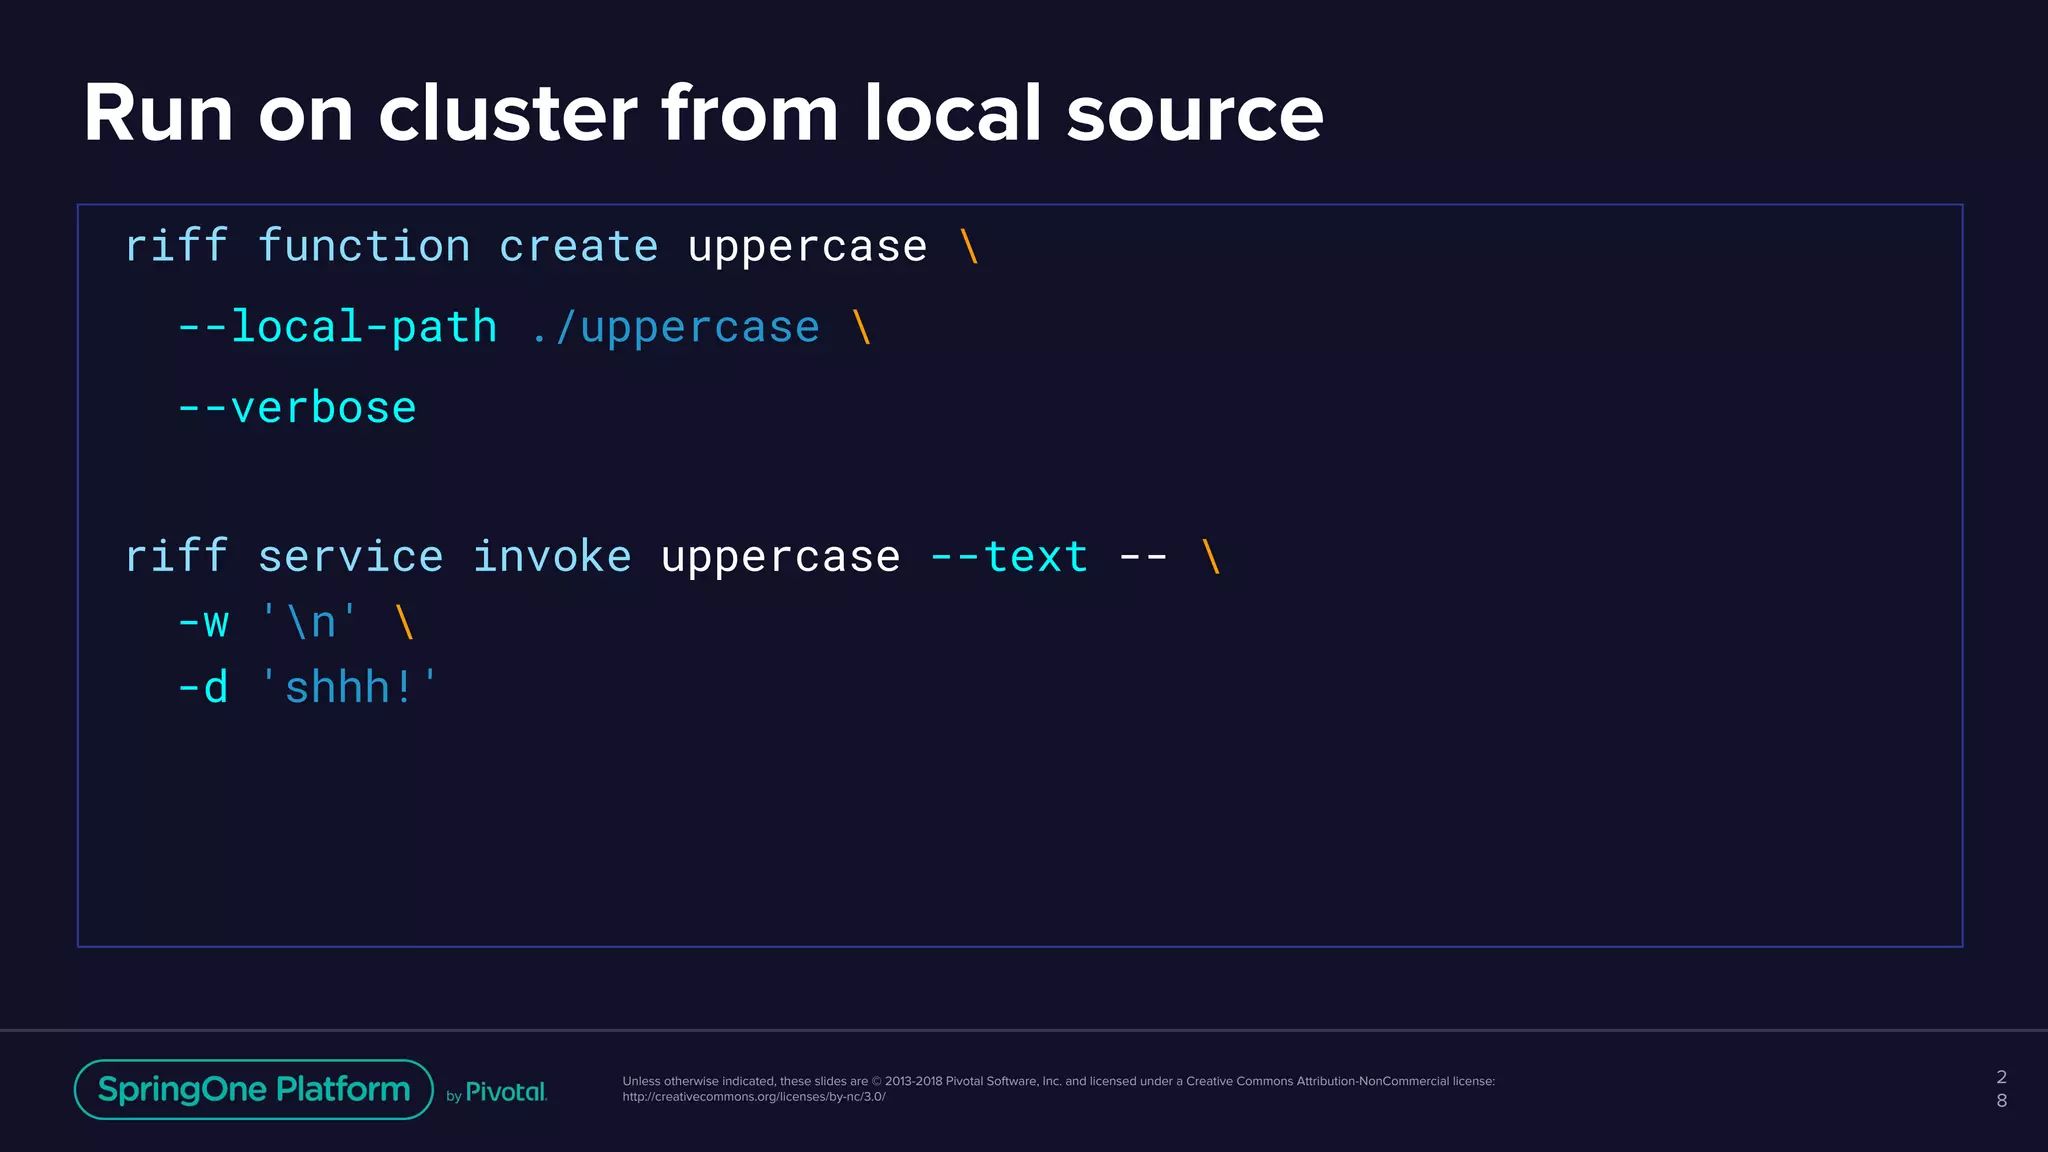Click the slide title 'Run on cluster from local source'
Viewport: 2048px width, 1152px height.
tap(703, 113)
